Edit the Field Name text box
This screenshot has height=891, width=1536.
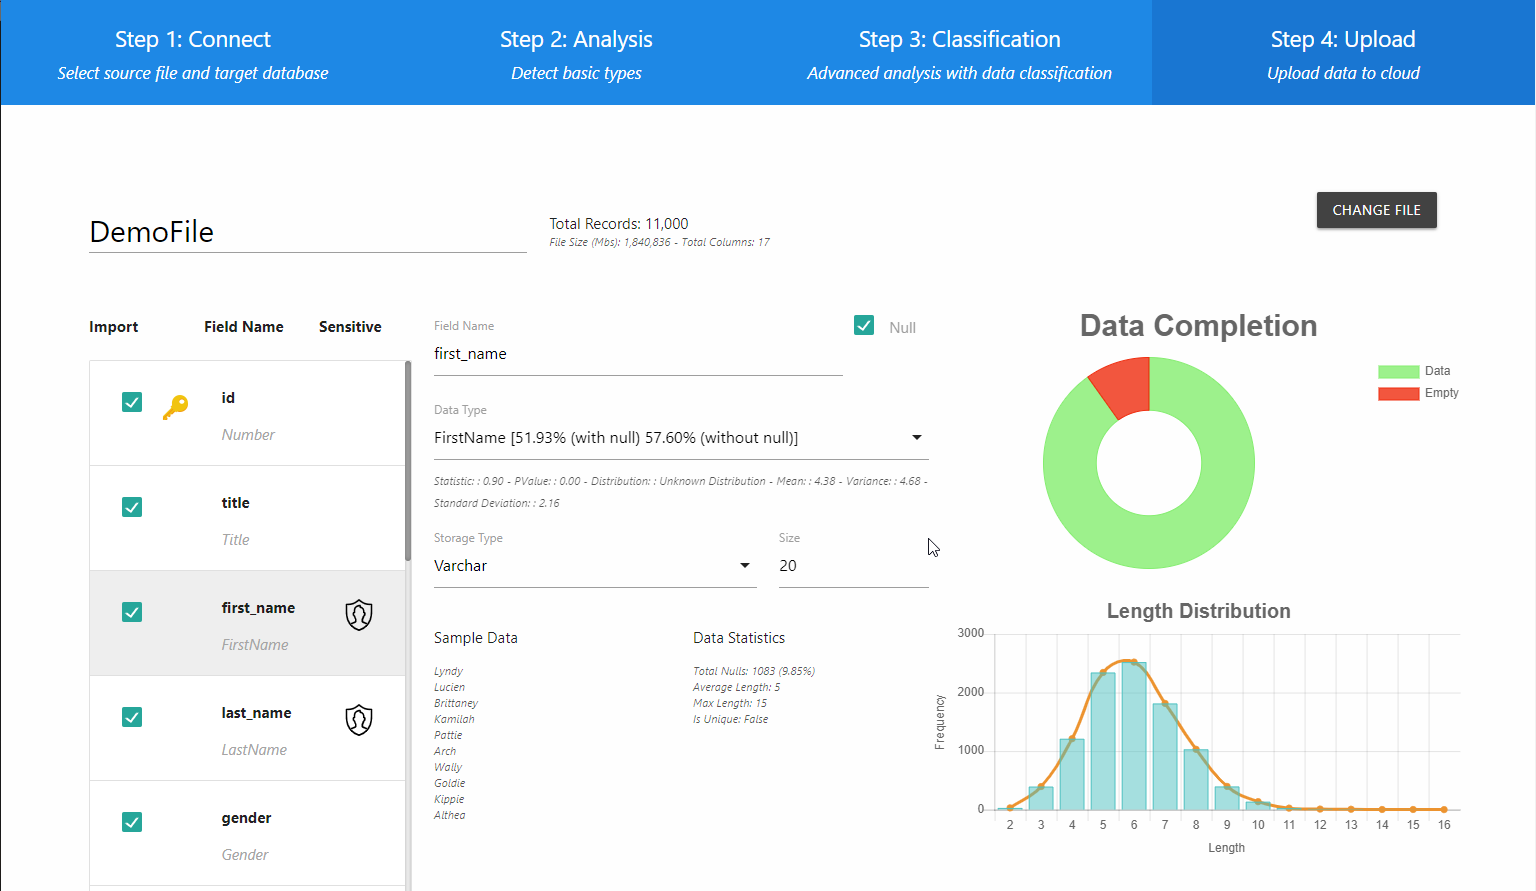(x=637, y=354)
